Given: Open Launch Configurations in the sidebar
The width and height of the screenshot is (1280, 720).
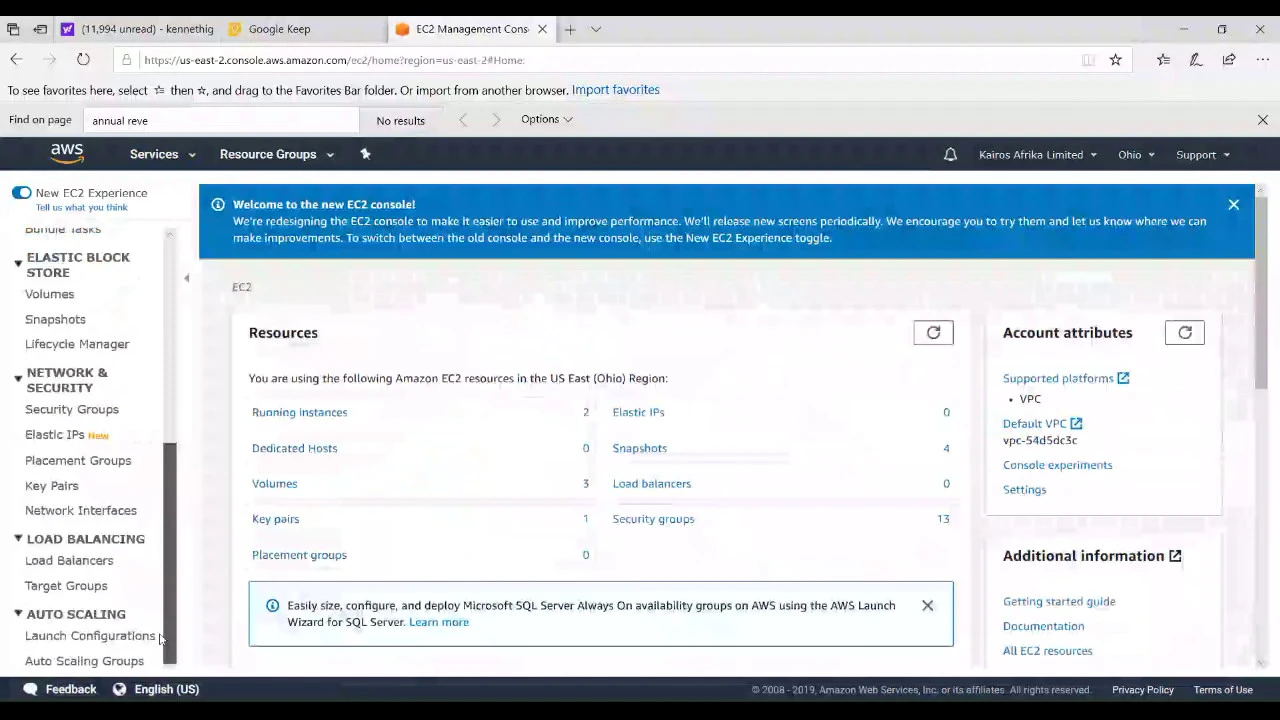Looking at the screenshot, I should pyautogui.click(x=90, y=636).
